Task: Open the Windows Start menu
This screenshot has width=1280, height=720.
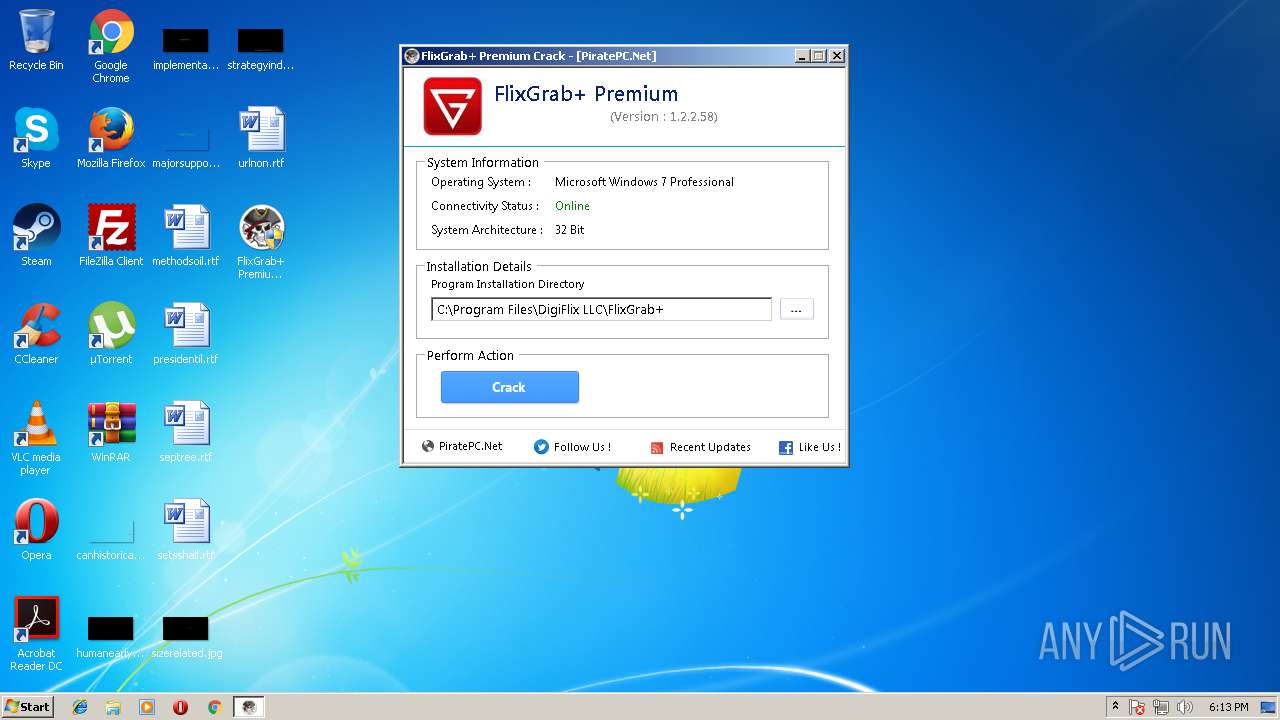Action: [27, 707]
